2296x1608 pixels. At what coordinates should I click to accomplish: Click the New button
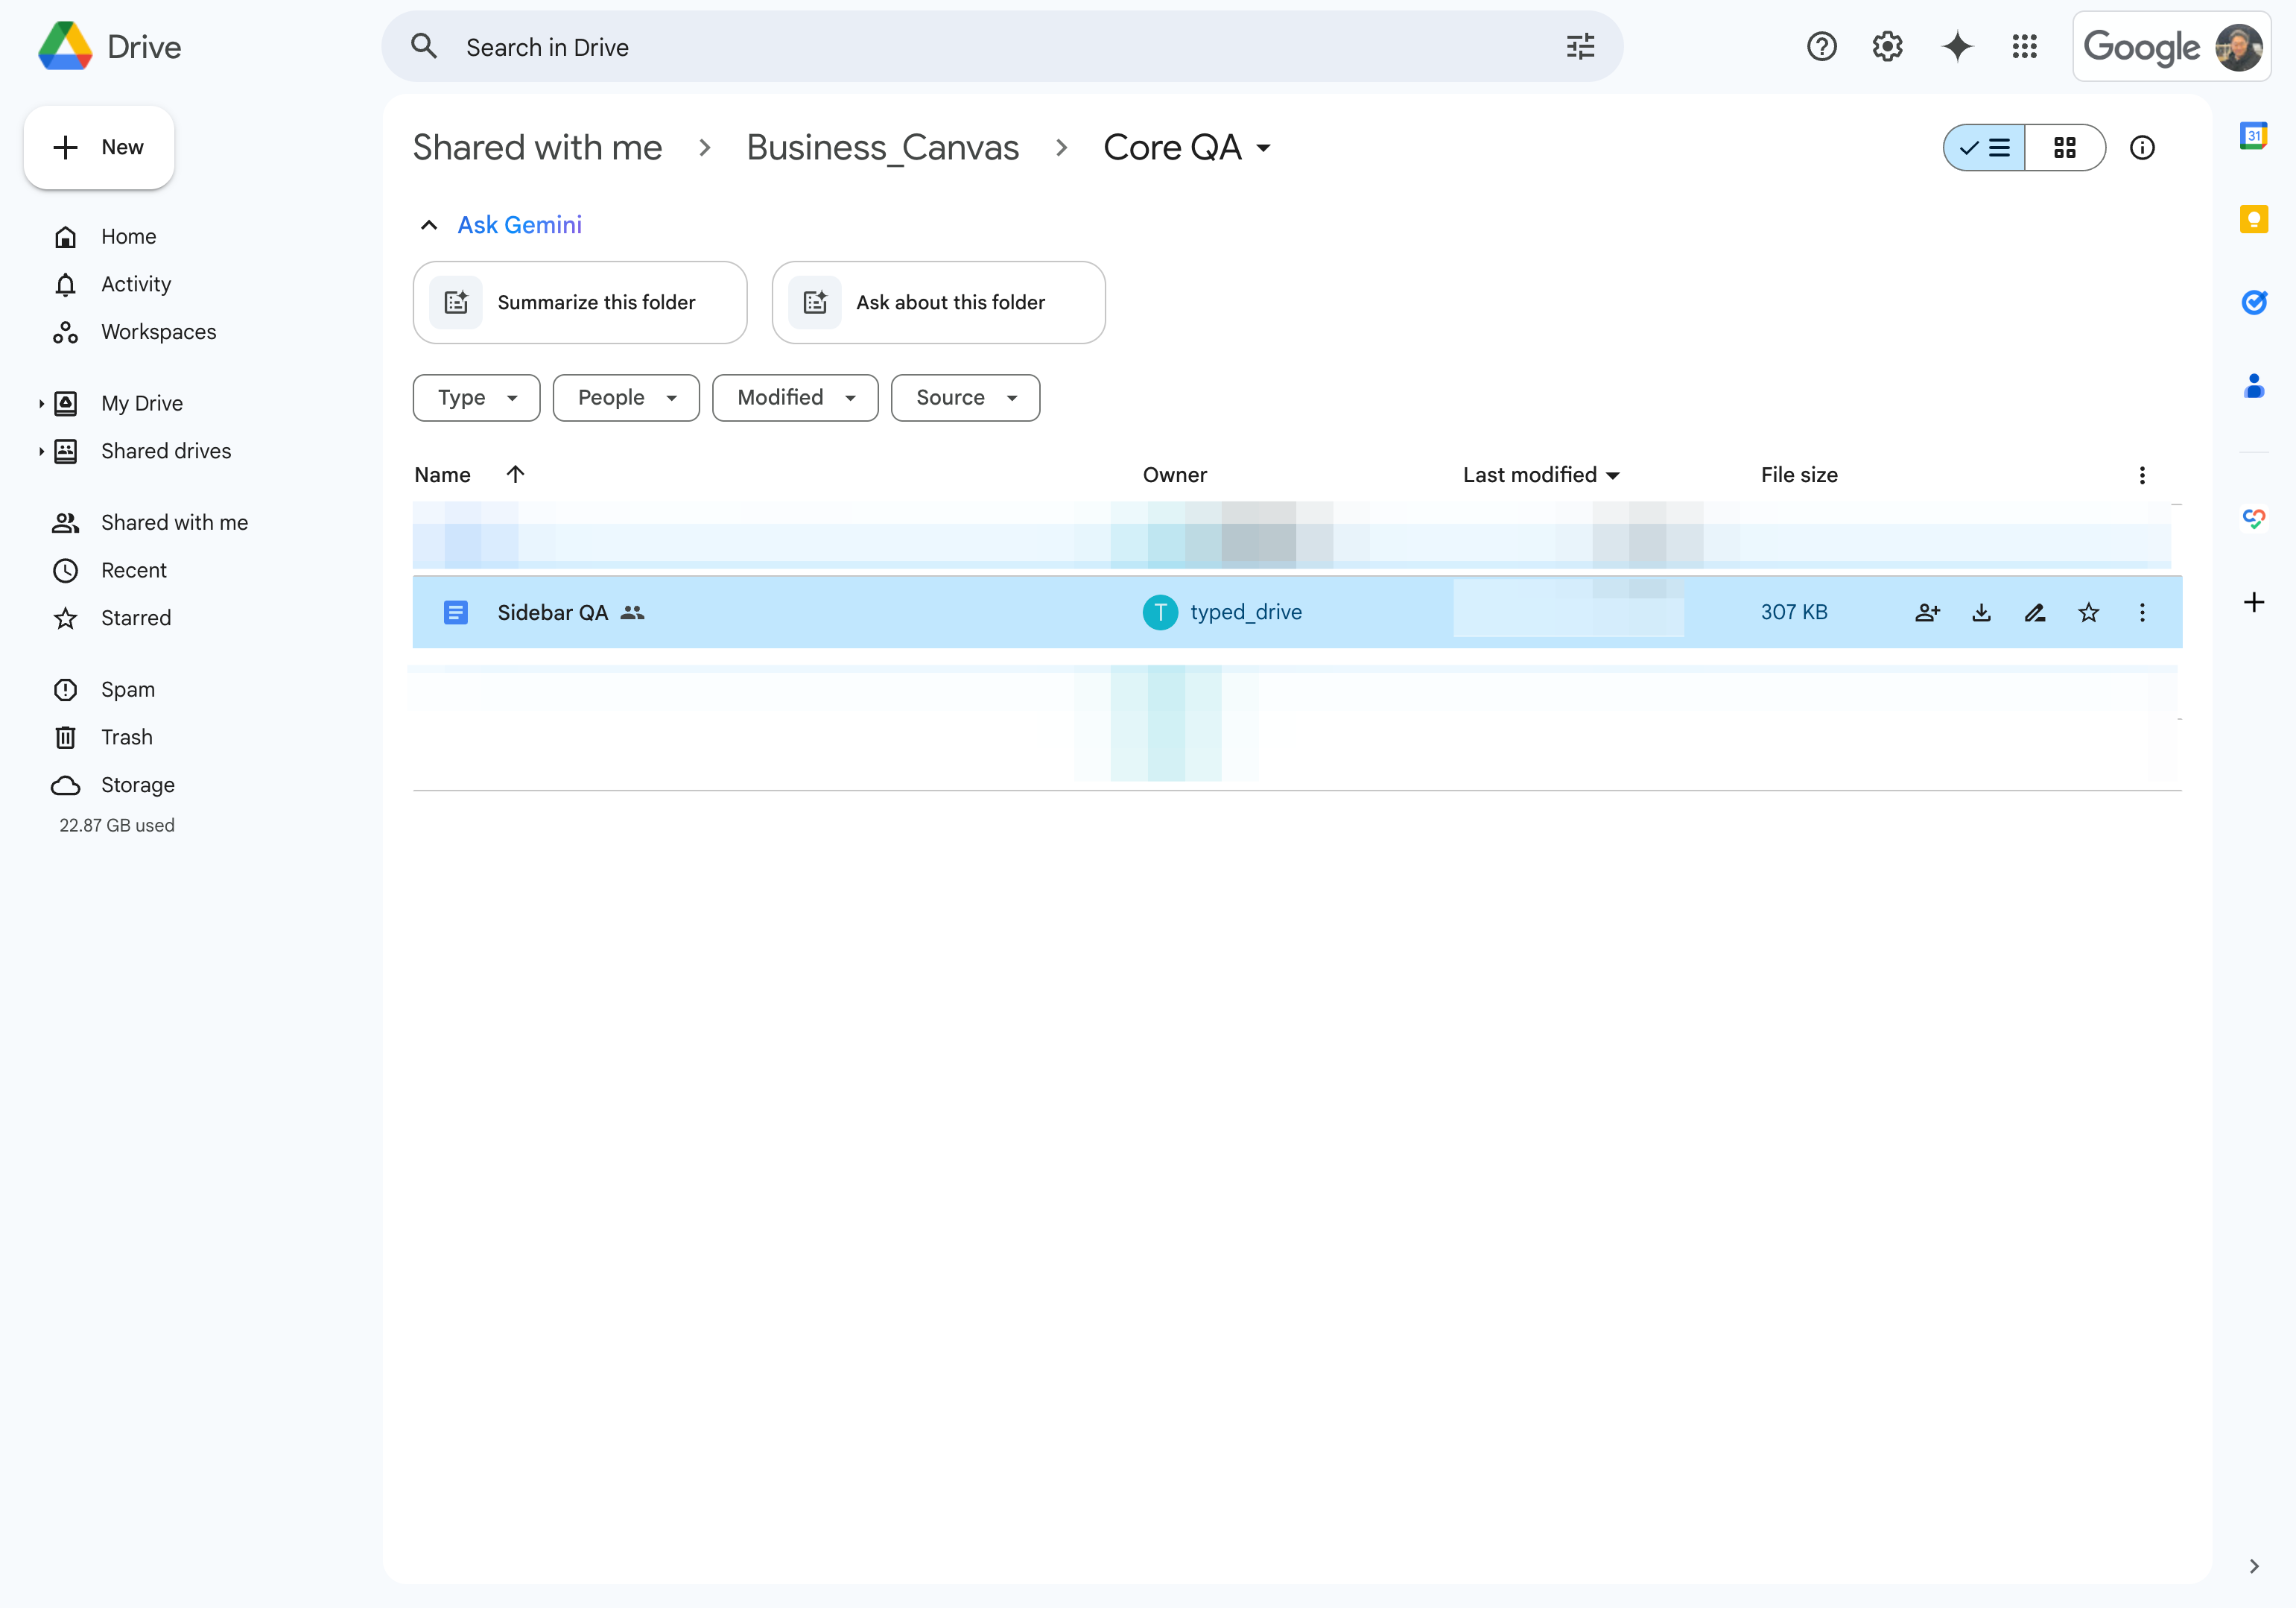(99, 148)
